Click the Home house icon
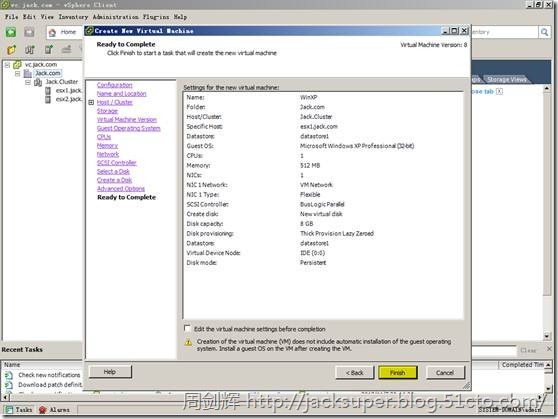This screenshot has width=558, height=419. (x=52, y=32)
